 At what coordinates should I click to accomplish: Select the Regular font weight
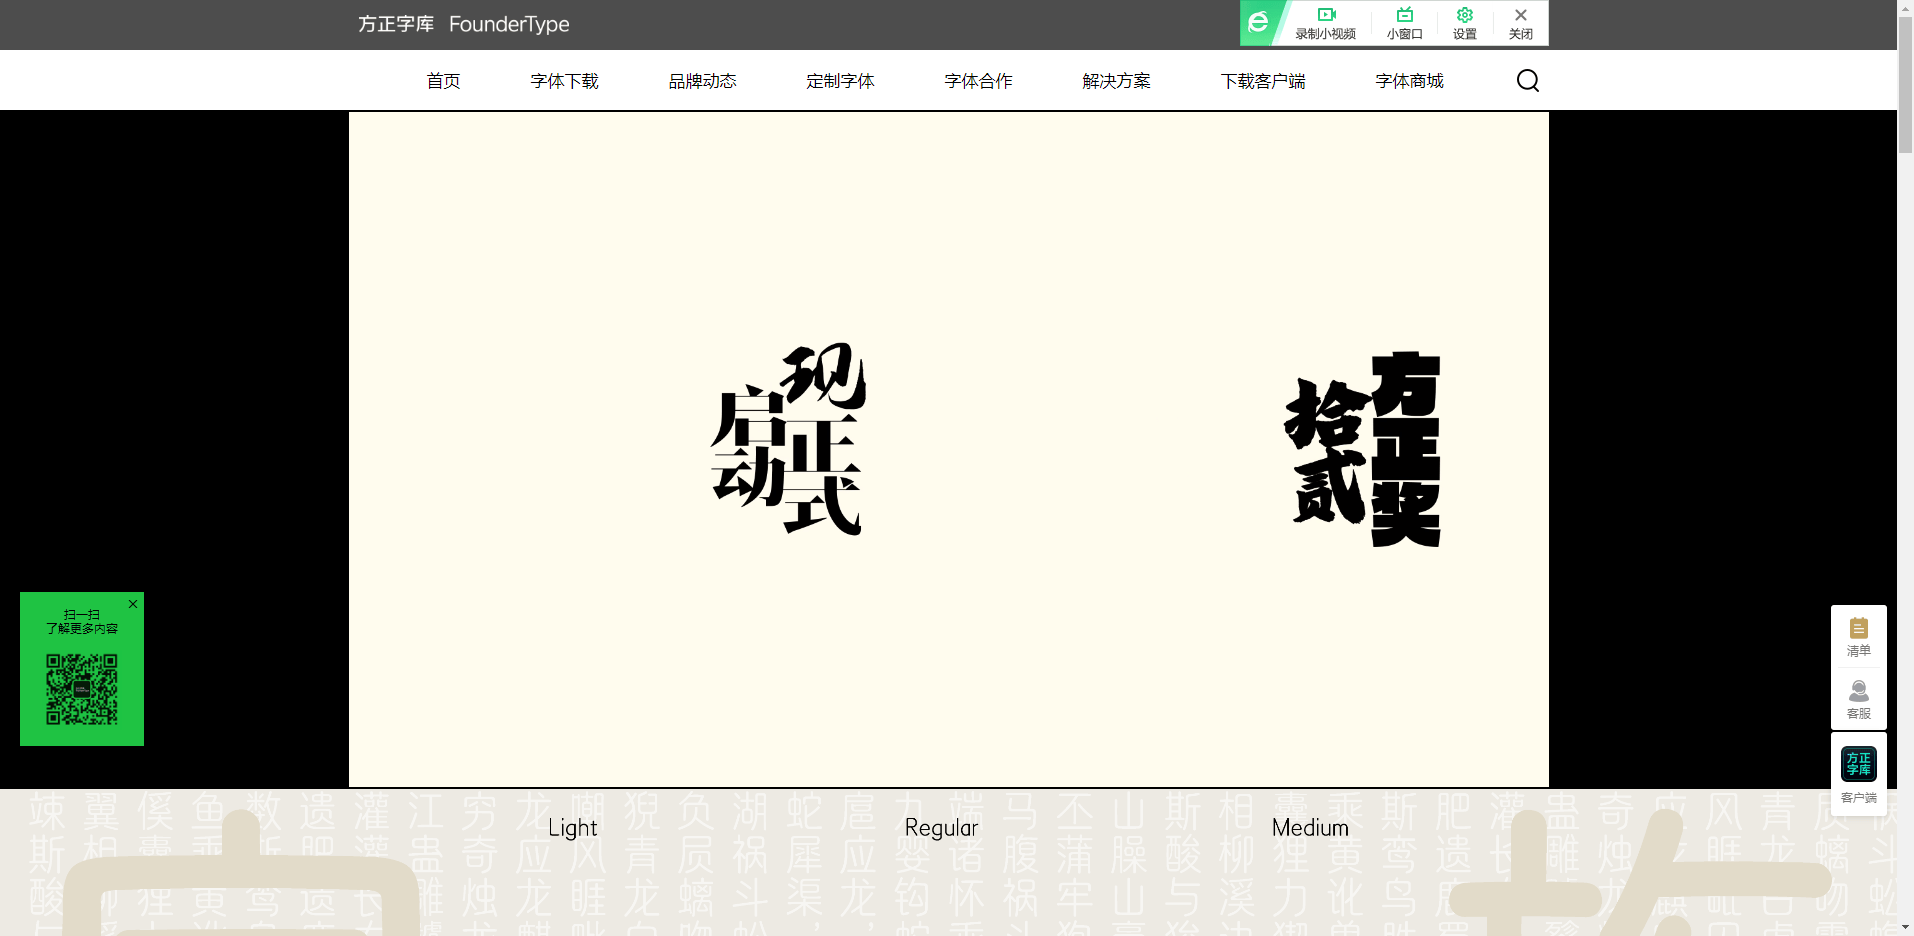pyautogui.click(x=940, y=827)
